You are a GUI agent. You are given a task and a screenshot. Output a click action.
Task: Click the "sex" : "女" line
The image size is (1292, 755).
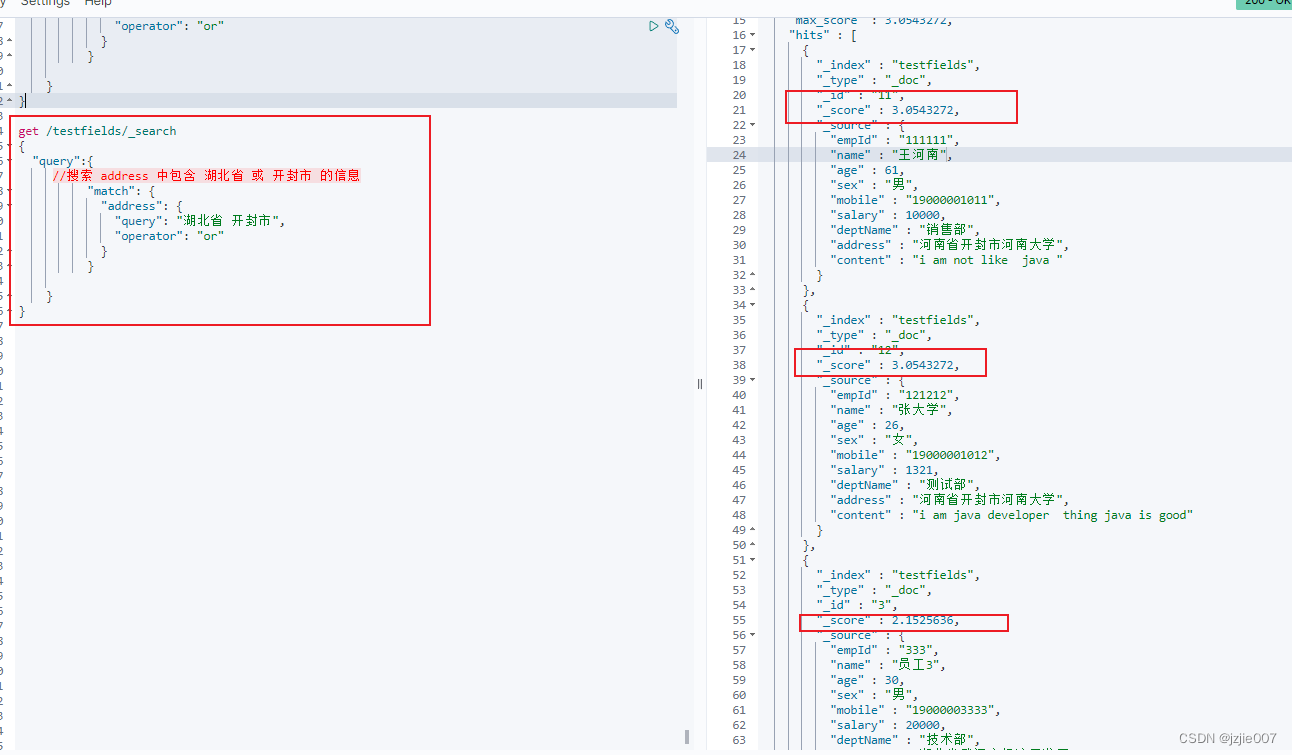pyautogui.click(x=872, y=440)
